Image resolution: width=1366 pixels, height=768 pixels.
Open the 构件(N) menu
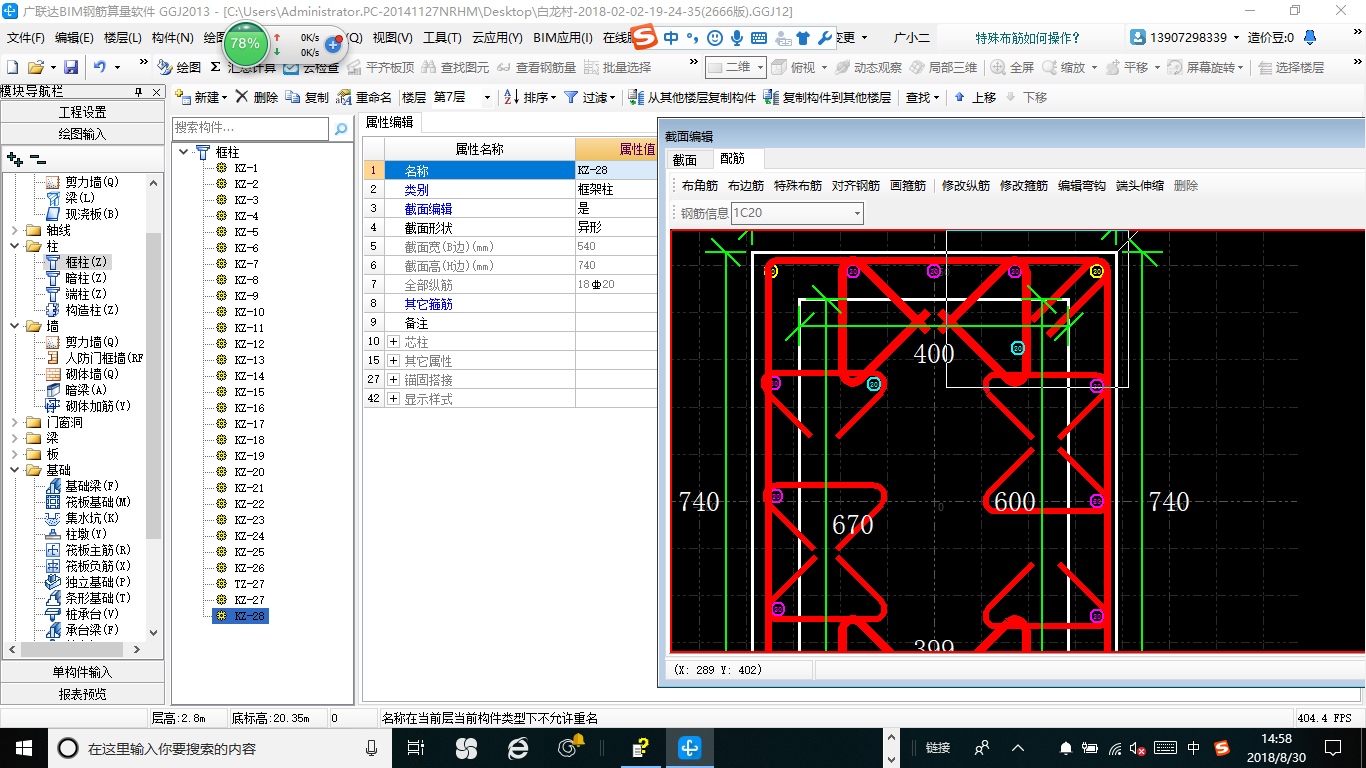click(x=173, y=38)
